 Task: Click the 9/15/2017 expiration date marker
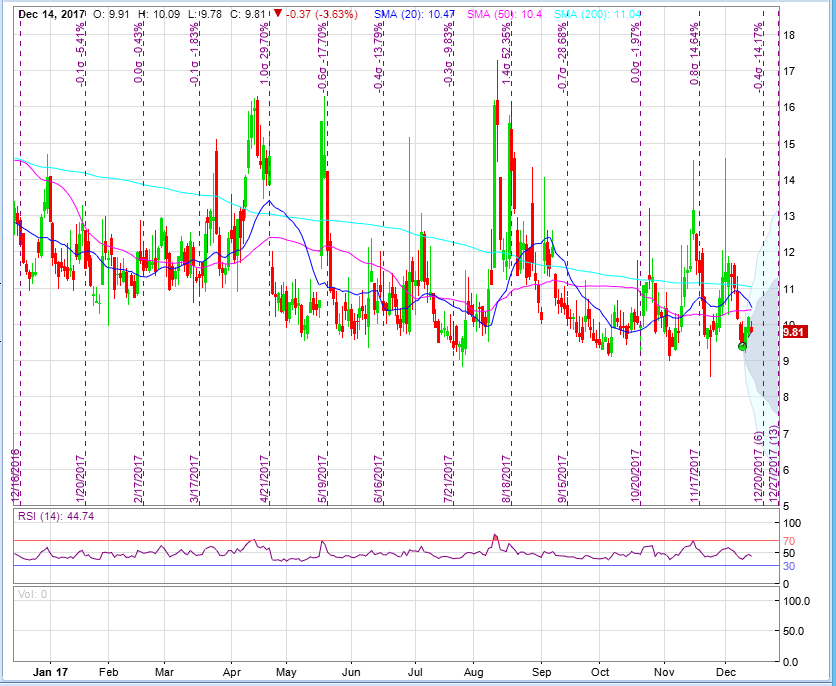tap(562, 479)
